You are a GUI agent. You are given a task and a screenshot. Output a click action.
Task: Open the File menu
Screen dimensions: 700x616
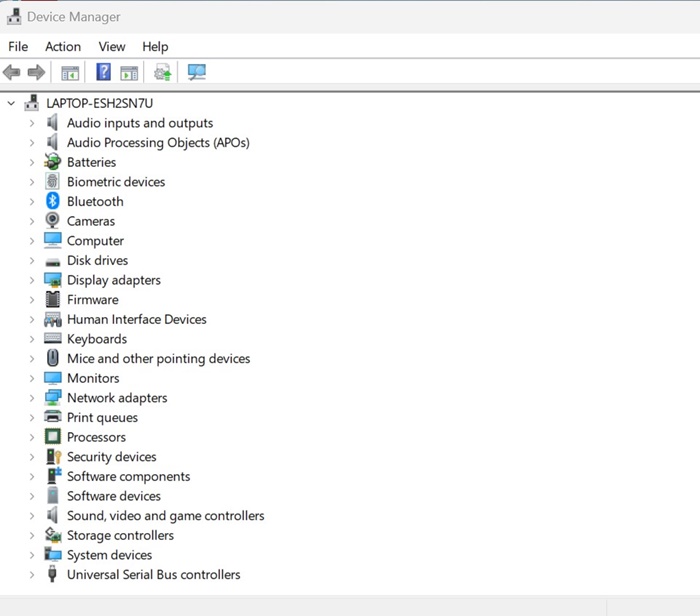coord(18,47)
